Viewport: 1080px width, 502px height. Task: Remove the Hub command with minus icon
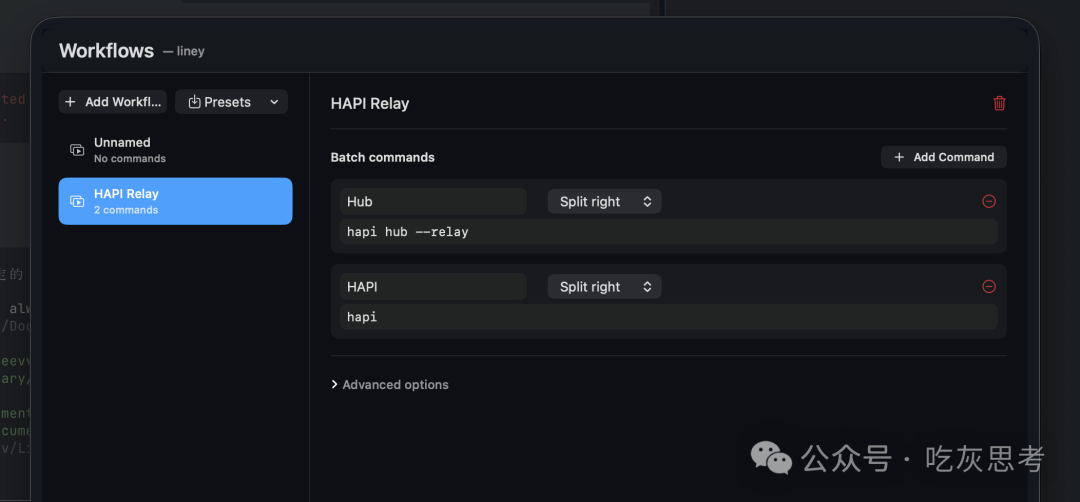pyautogui.click(x=988, y=201)
